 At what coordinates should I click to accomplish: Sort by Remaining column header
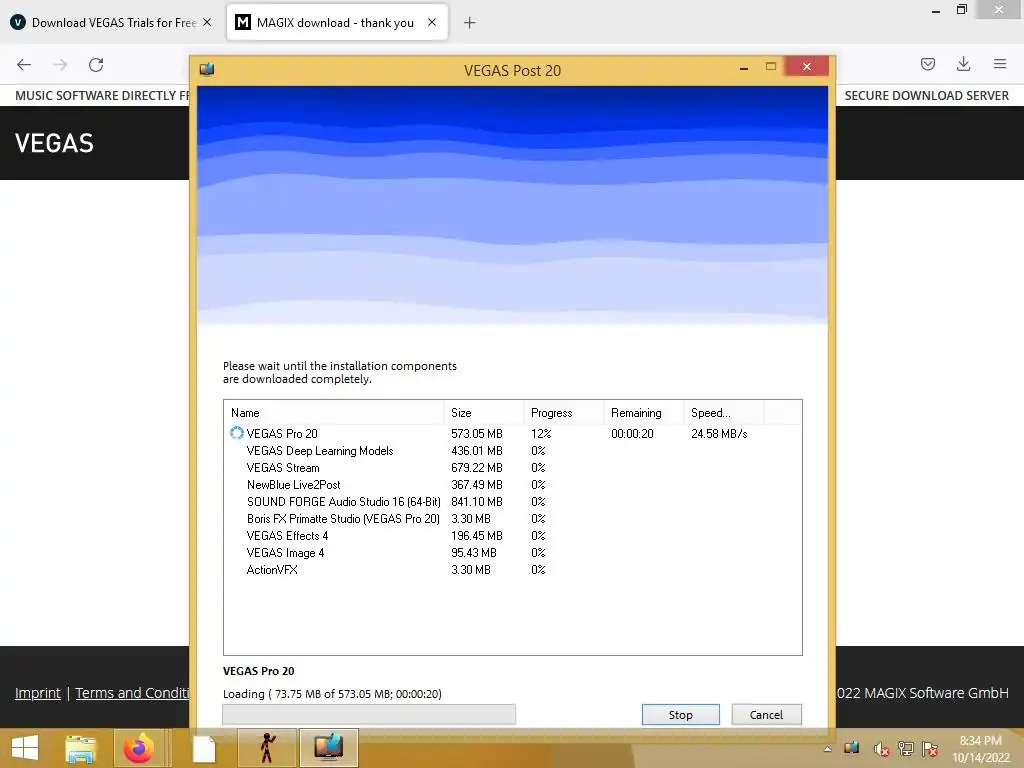644,413
